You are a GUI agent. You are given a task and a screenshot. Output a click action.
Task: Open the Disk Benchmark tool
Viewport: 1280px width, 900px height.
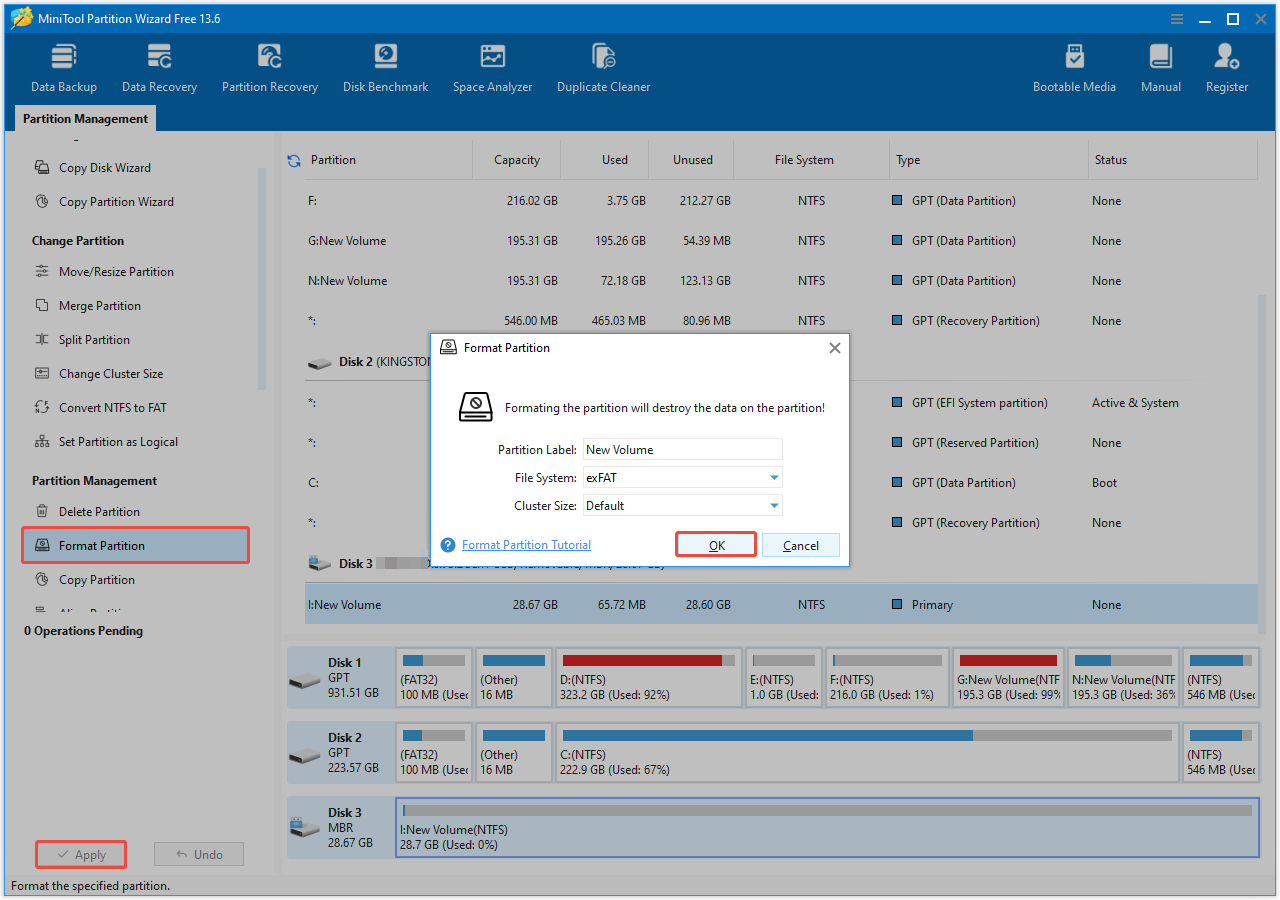(385, 66)
